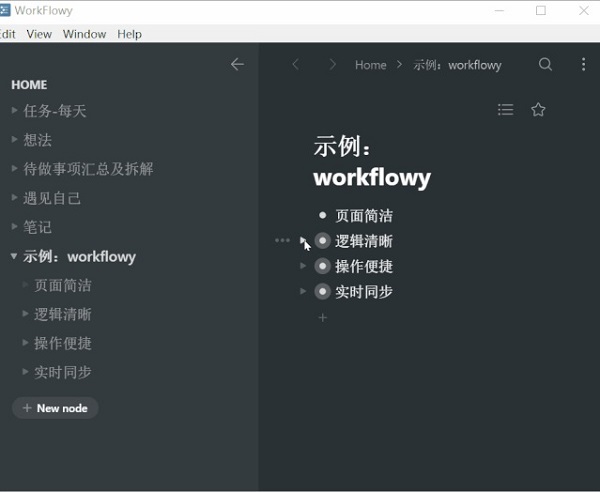Star this page with the favorite icon

(x=538, y=110)
